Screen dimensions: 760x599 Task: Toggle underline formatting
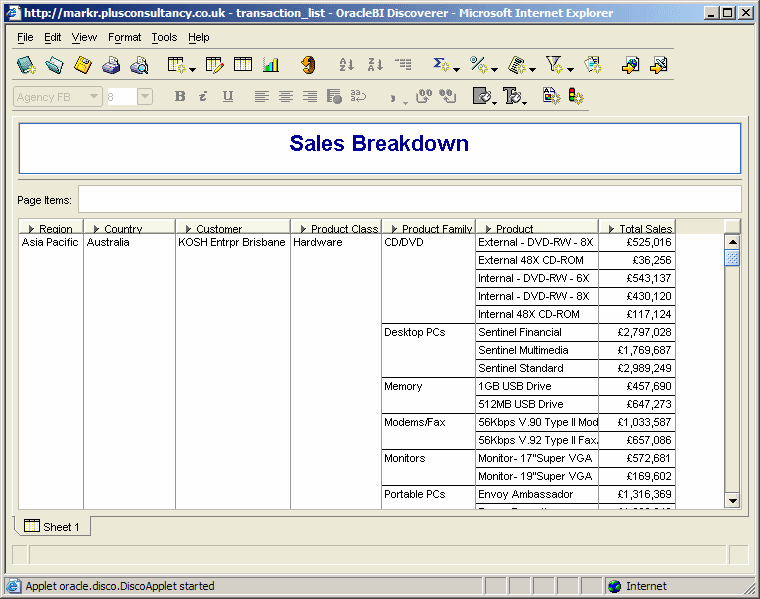tap(228, 96)
